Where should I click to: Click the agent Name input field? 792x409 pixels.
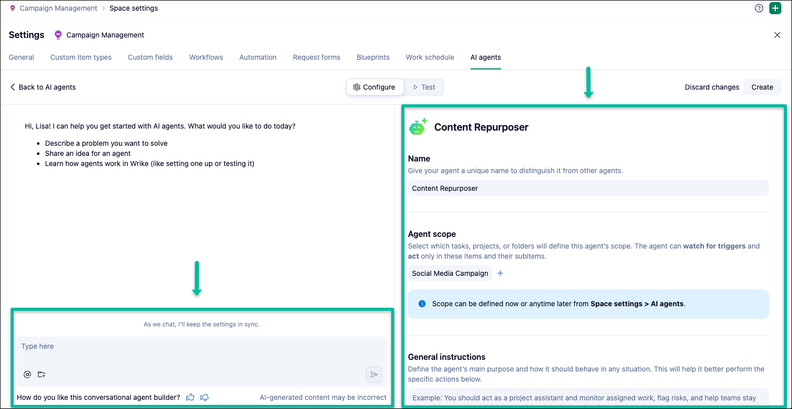pos(588,188)
